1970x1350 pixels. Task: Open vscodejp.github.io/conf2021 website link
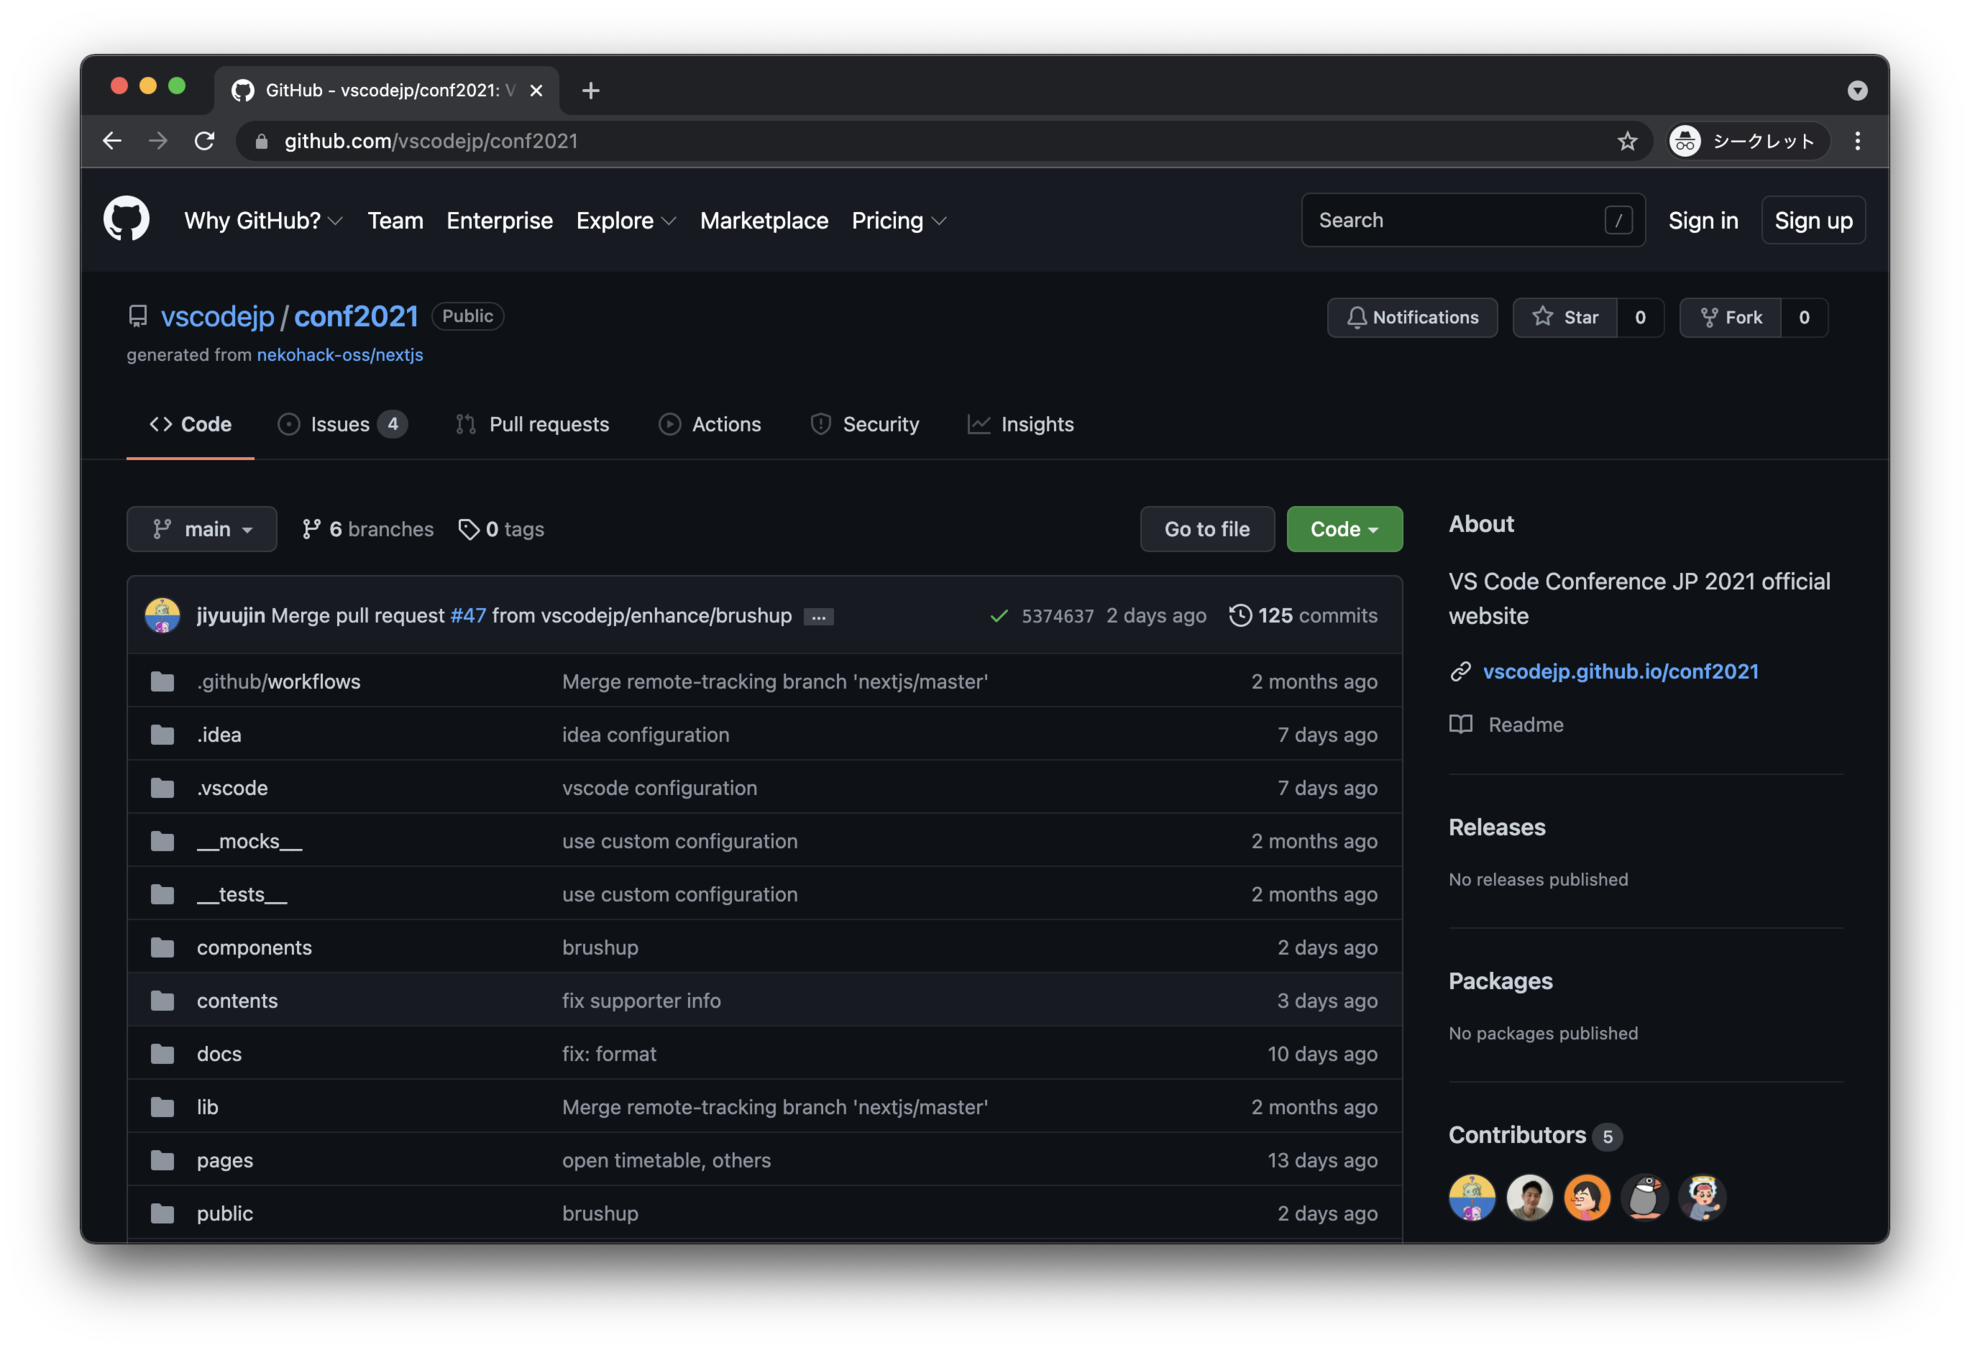pyautogui.click(x=1619, y=671)
